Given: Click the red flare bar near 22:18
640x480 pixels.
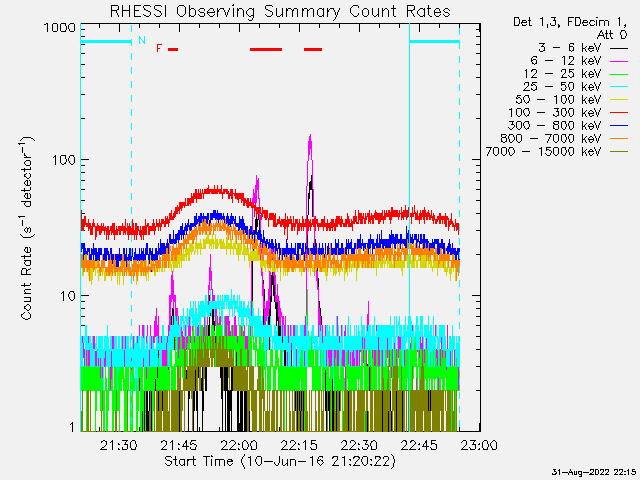Looking at the screenshot, I should pos(313,49).
